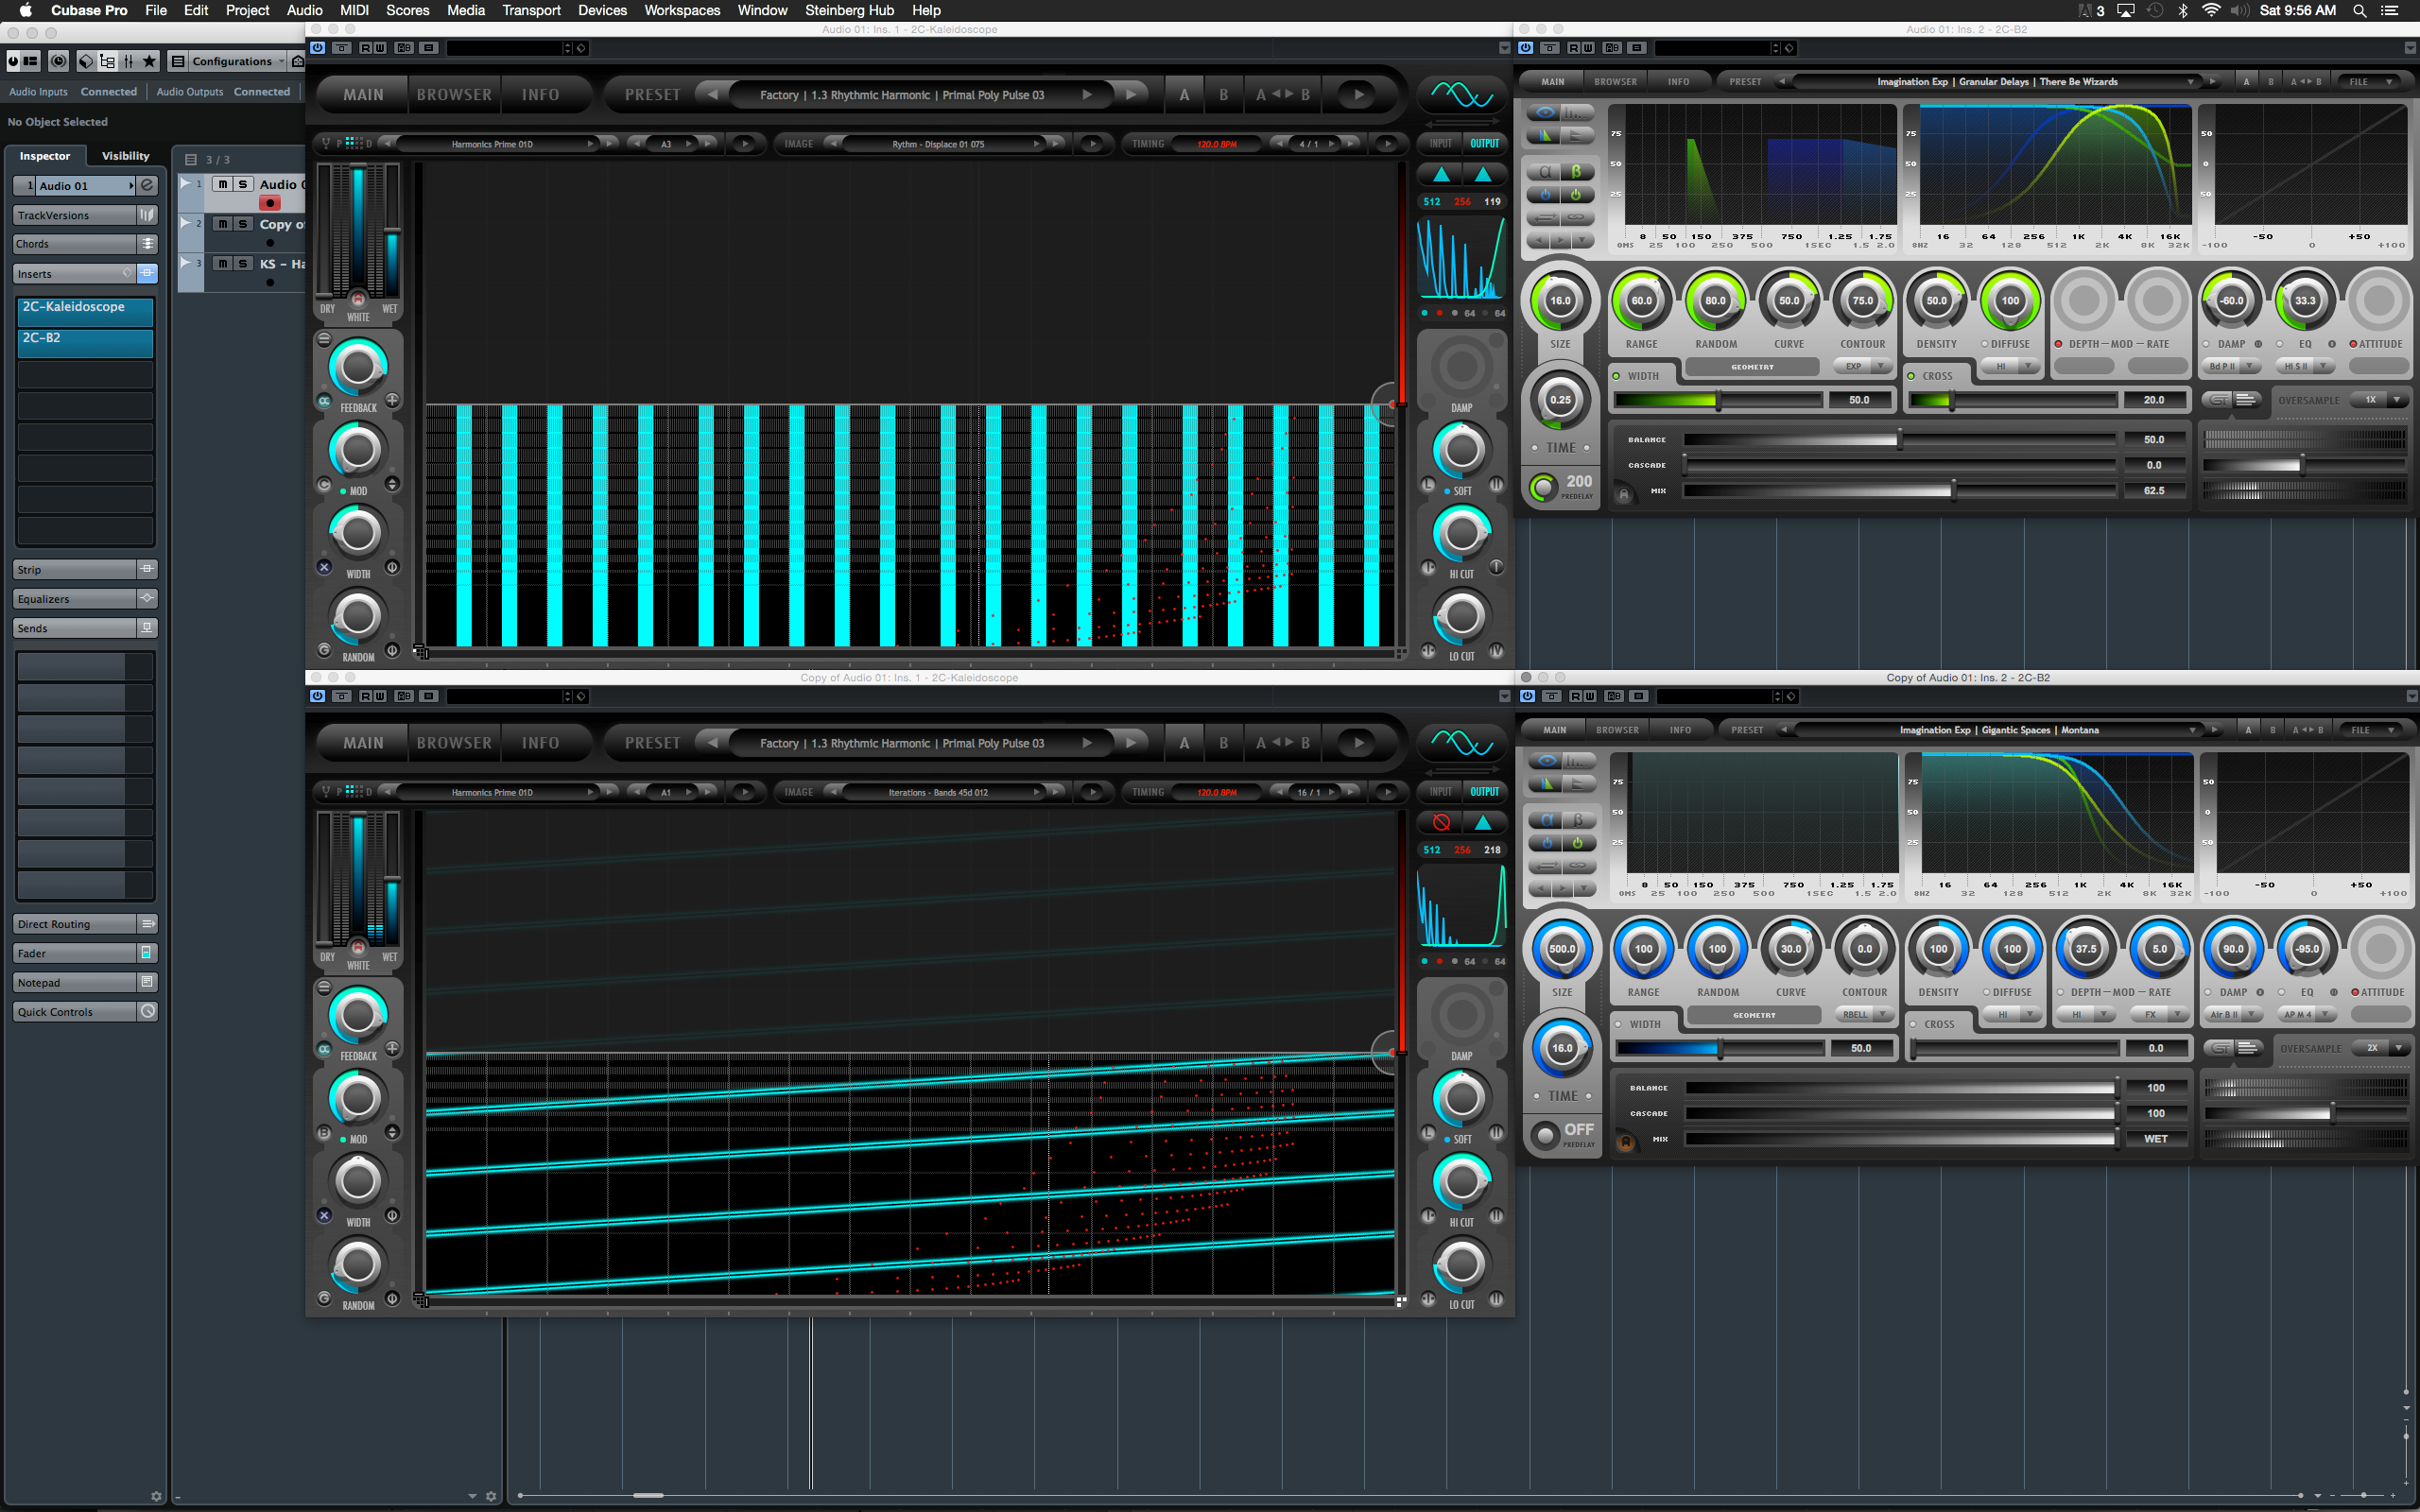The height and width of the screenshot is (1512, 2420).
Task: Click the eye icon in upper 2C-B2
Action: click(x=1546, y=112)
